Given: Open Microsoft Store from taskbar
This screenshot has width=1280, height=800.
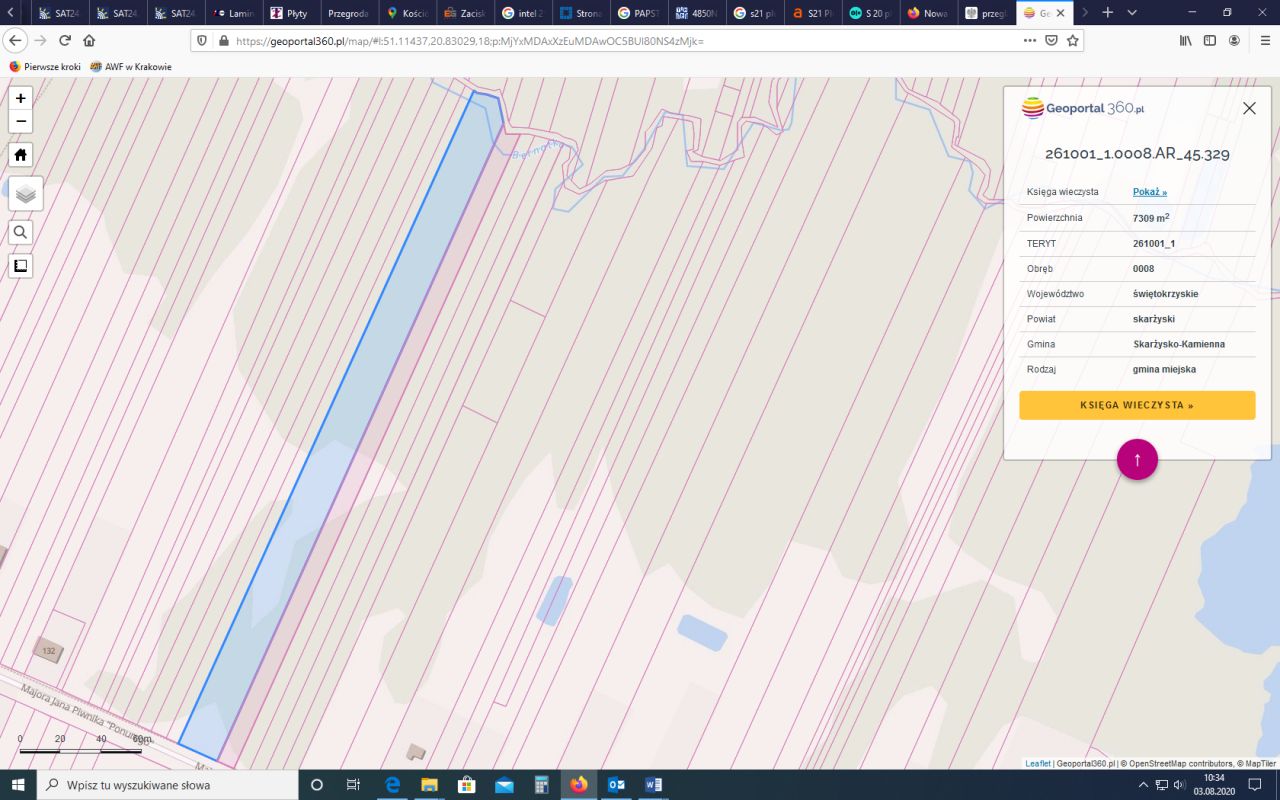Looking at the screenshot, I should coord(467,785).
